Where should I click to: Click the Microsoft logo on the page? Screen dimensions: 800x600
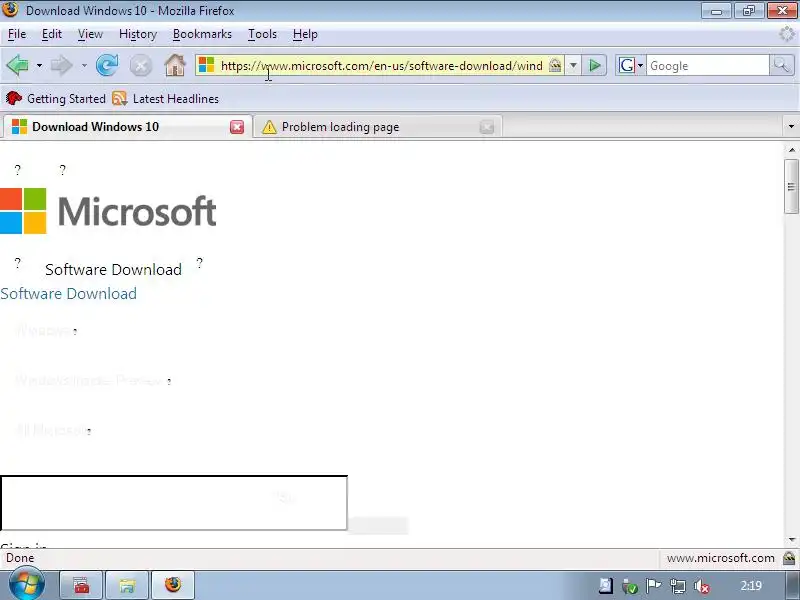coord(108,211)
